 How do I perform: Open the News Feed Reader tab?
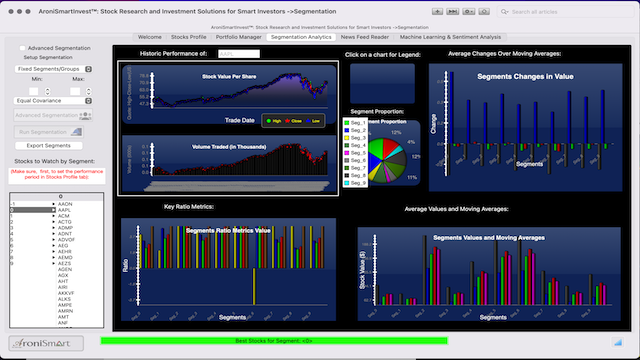click(365, 37)
